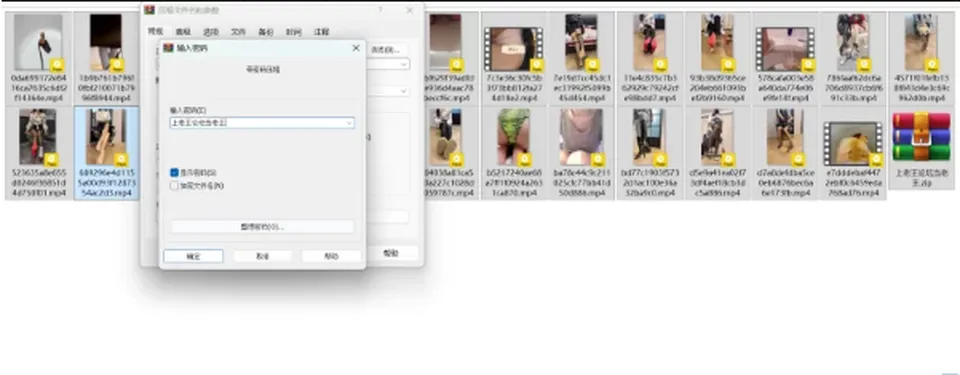This screenshot has height=375, width=960.
Task: Click the 浏览(B)... button in archive dialog
Action: coord(386,50)
